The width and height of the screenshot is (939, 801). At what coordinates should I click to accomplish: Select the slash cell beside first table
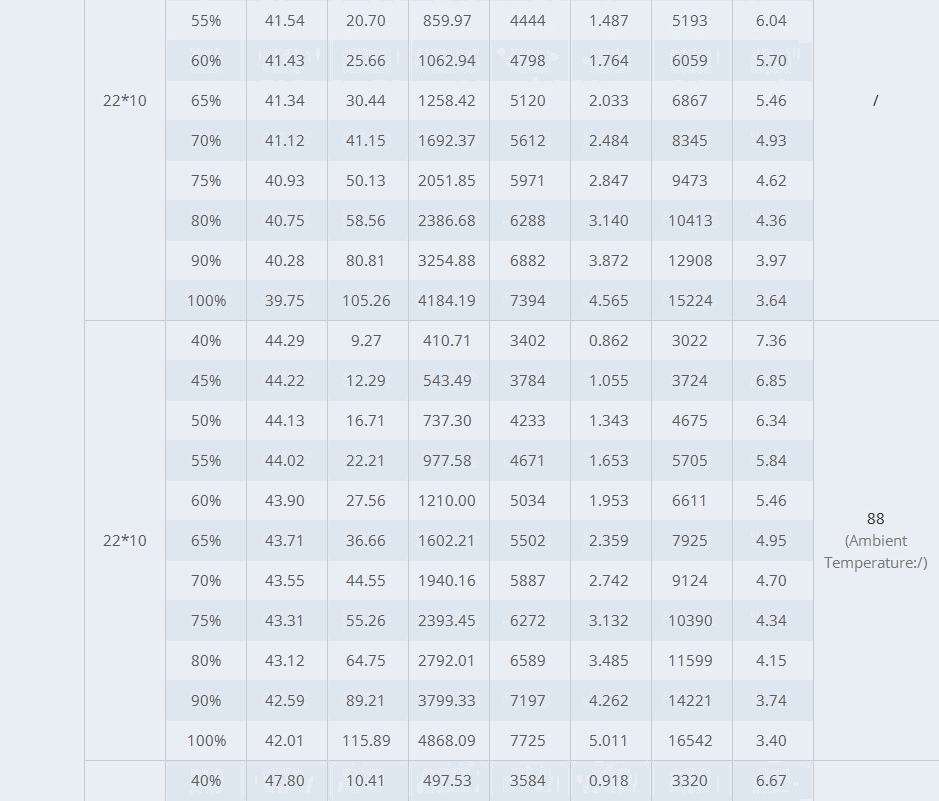(x=876, y=101)
